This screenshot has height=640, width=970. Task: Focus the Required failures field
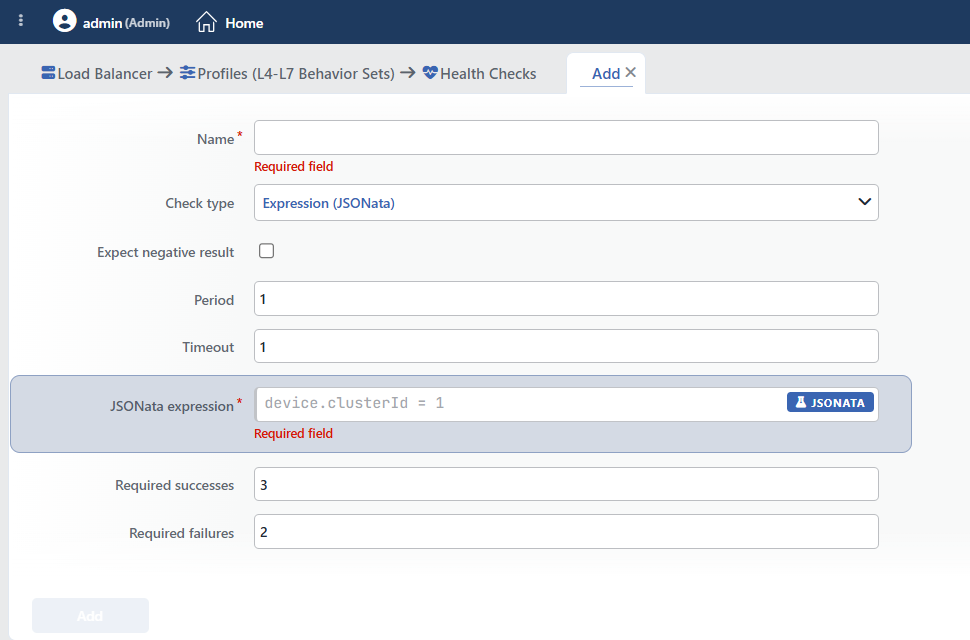tap(566, 532)
